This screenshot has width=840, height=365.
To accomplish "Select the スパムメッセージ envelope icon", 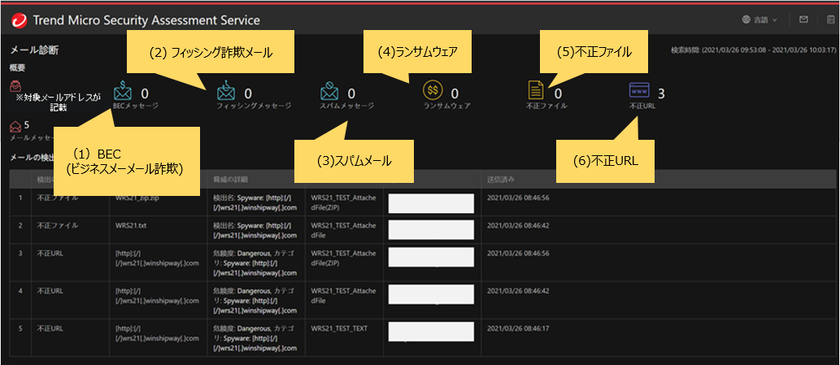I will point(329,91).
